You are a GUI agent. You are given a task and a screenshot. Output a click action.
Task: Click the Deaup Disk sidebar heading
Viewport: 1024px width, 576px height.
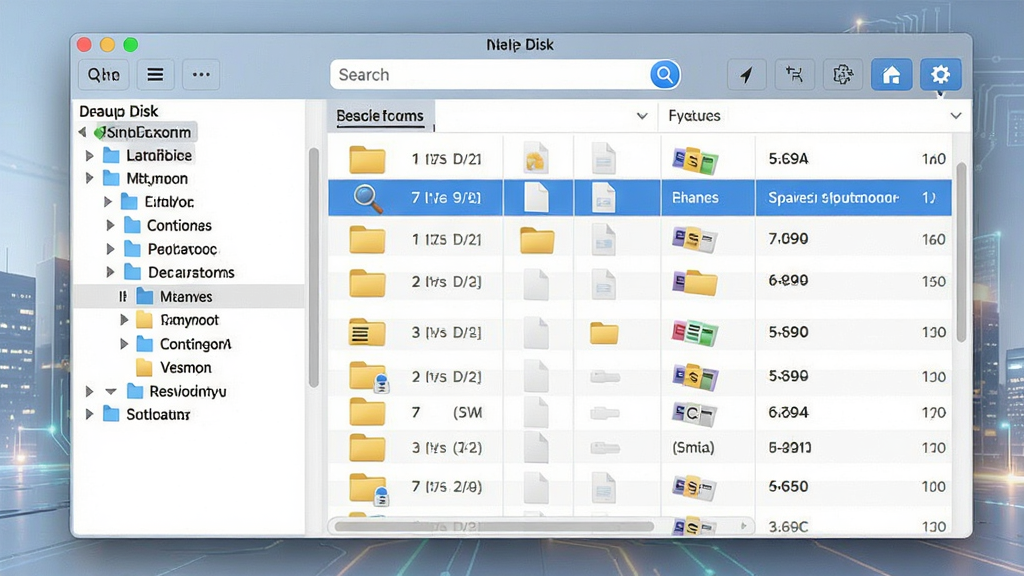coord(118,111)
